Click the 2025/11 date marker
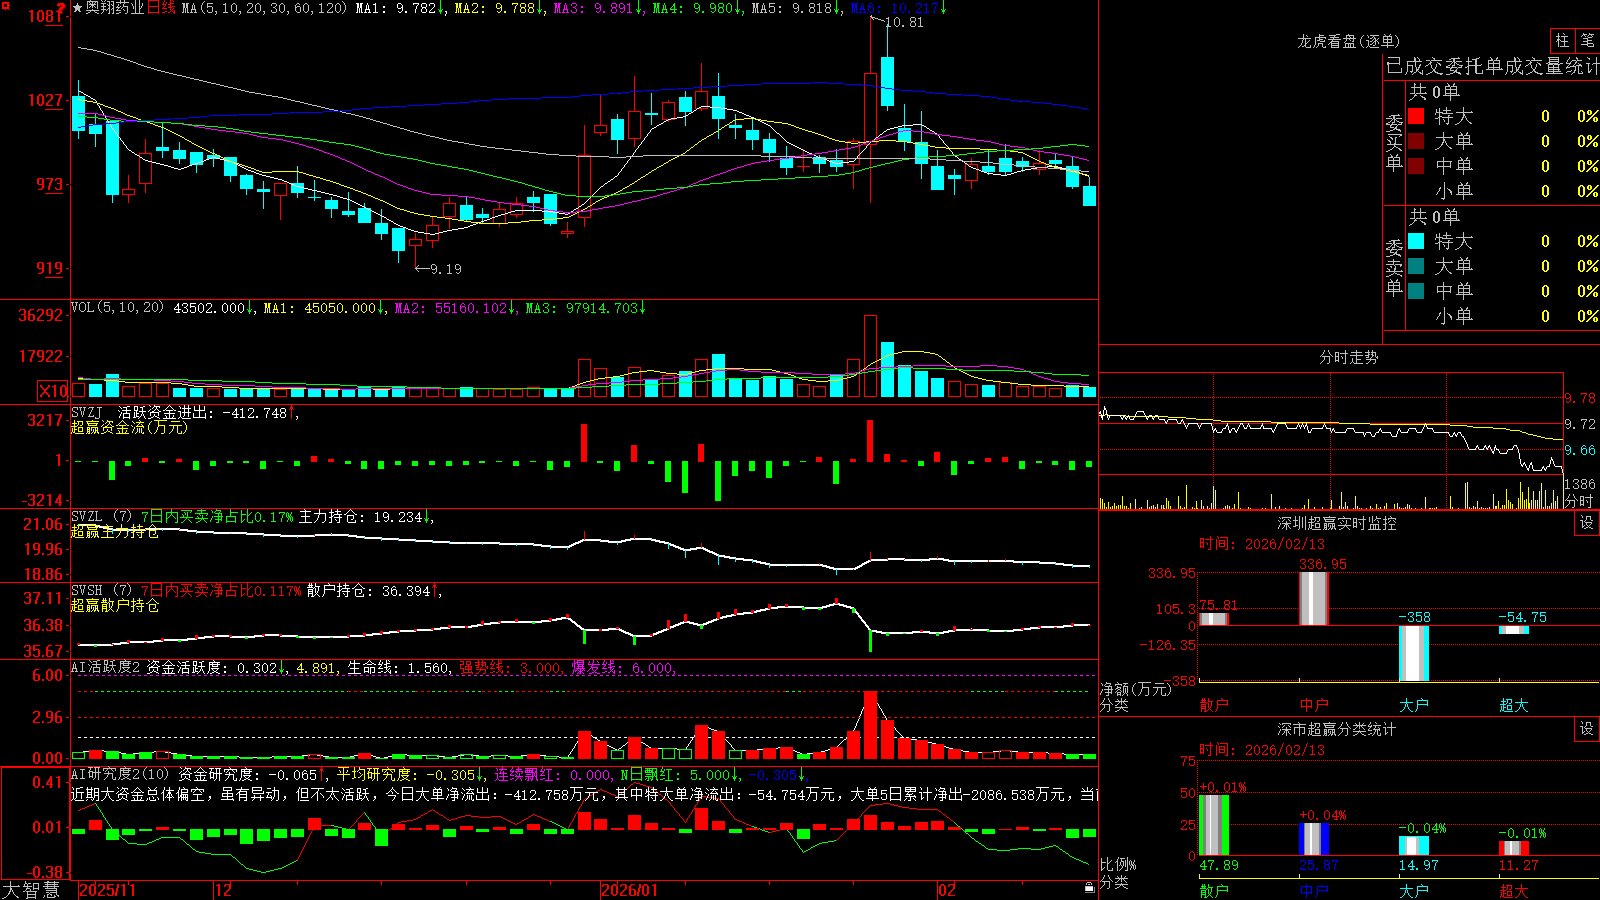Viewport: 1600px width, 900px height. coord(107,890)
